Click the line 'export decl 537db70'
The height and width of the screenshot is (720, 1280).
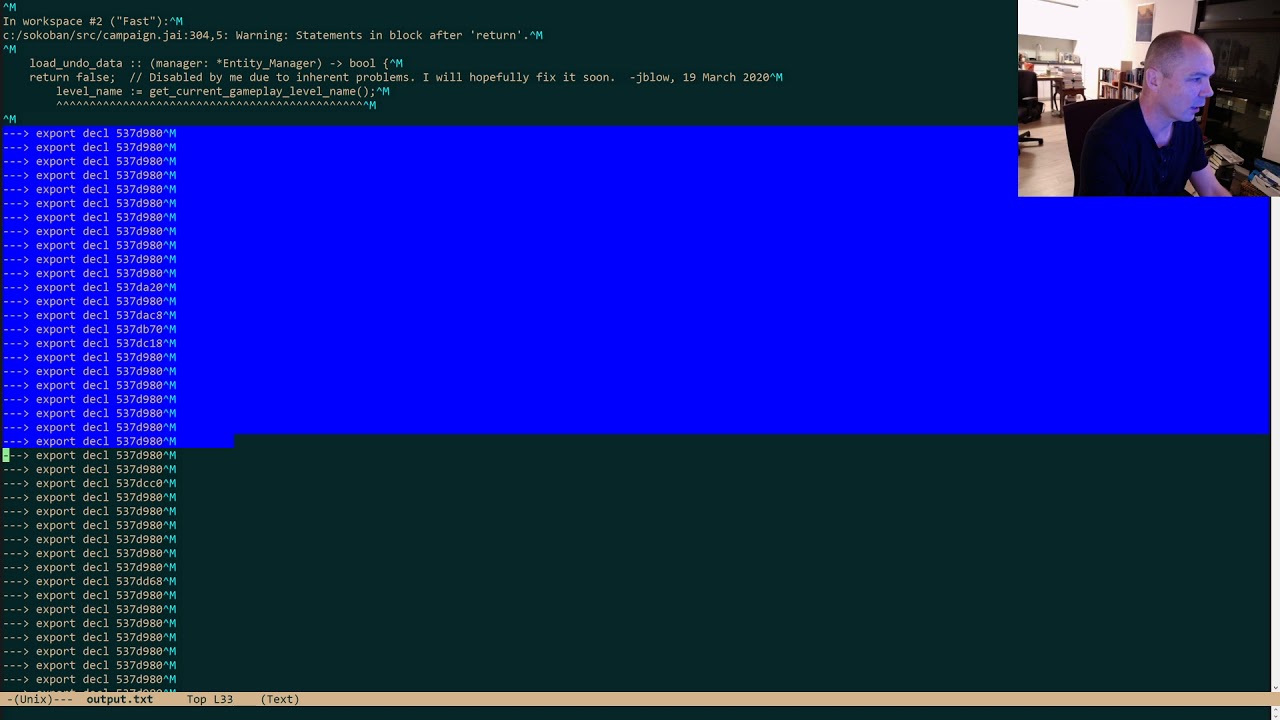(89, 329)
